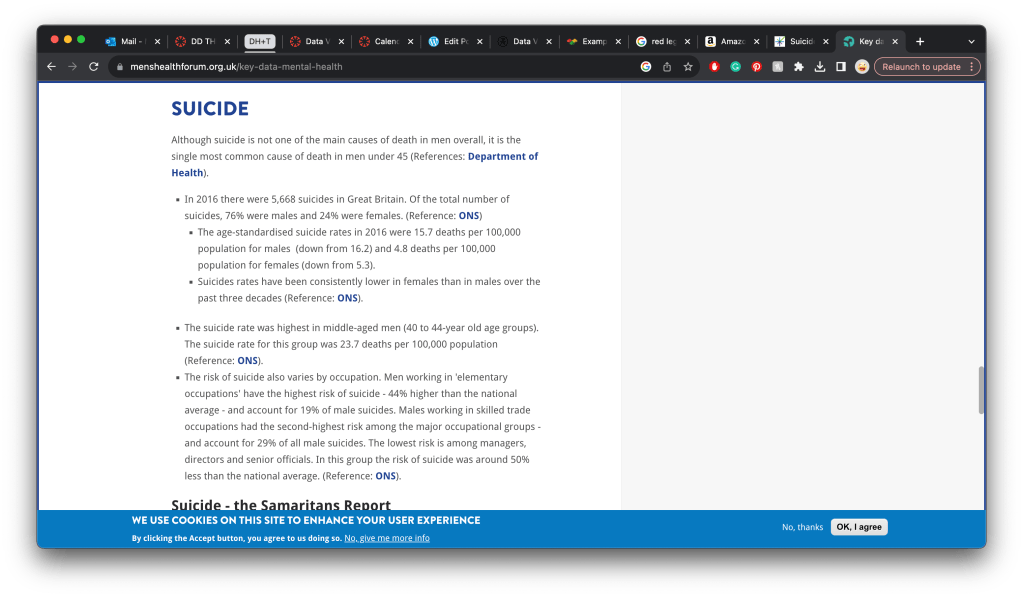The height and width of the screenshot is (597, 1023).
Task: Click the share page icon in address bar
Action: [x=667, y=67]
